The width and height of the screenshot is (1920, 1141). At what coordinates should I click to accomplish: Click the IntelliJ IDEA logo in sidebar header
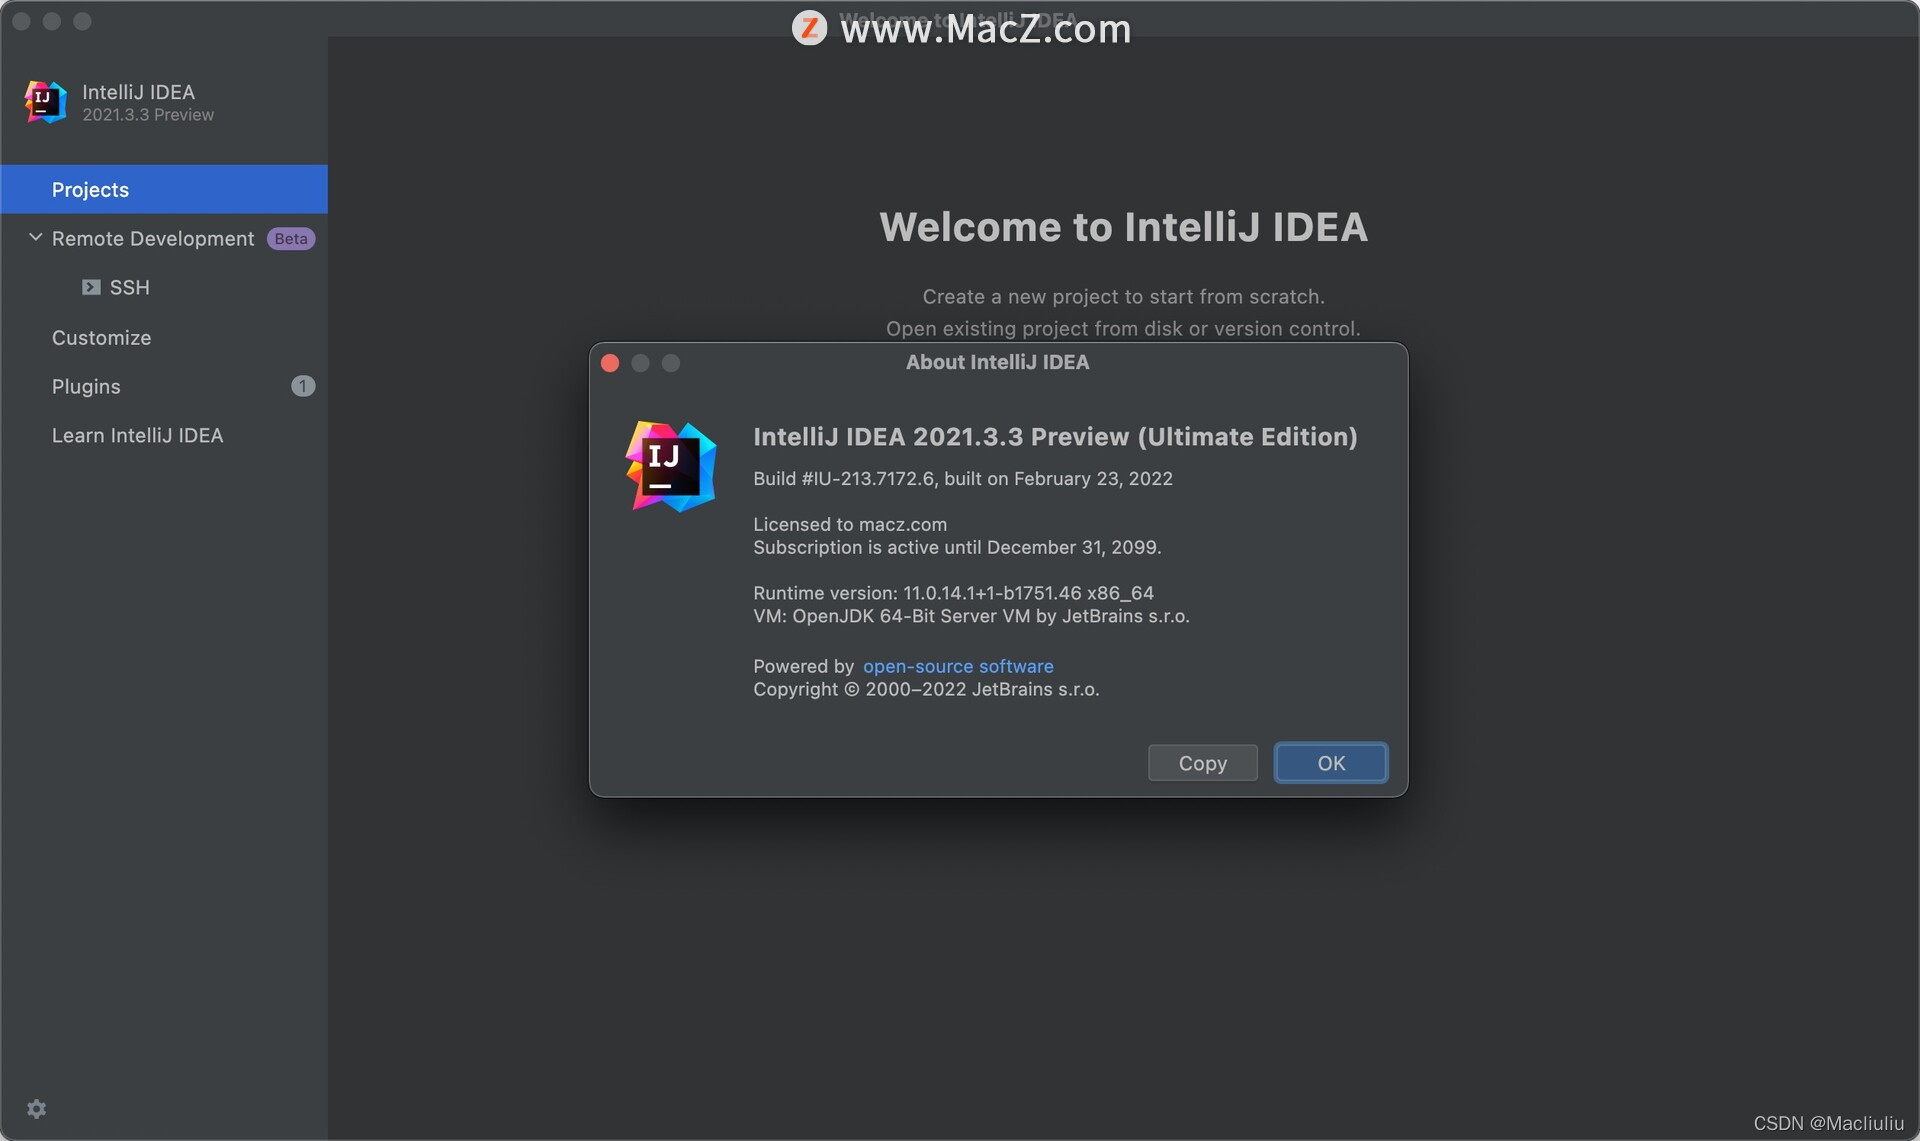46,102
